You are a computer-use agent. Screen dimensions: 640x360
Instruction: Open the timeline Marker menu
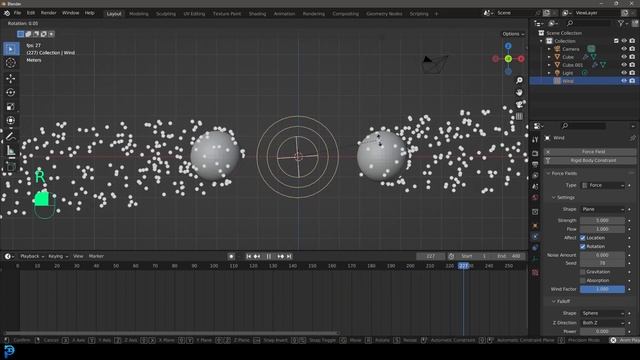pyautogui.click(x=96, y=256)
